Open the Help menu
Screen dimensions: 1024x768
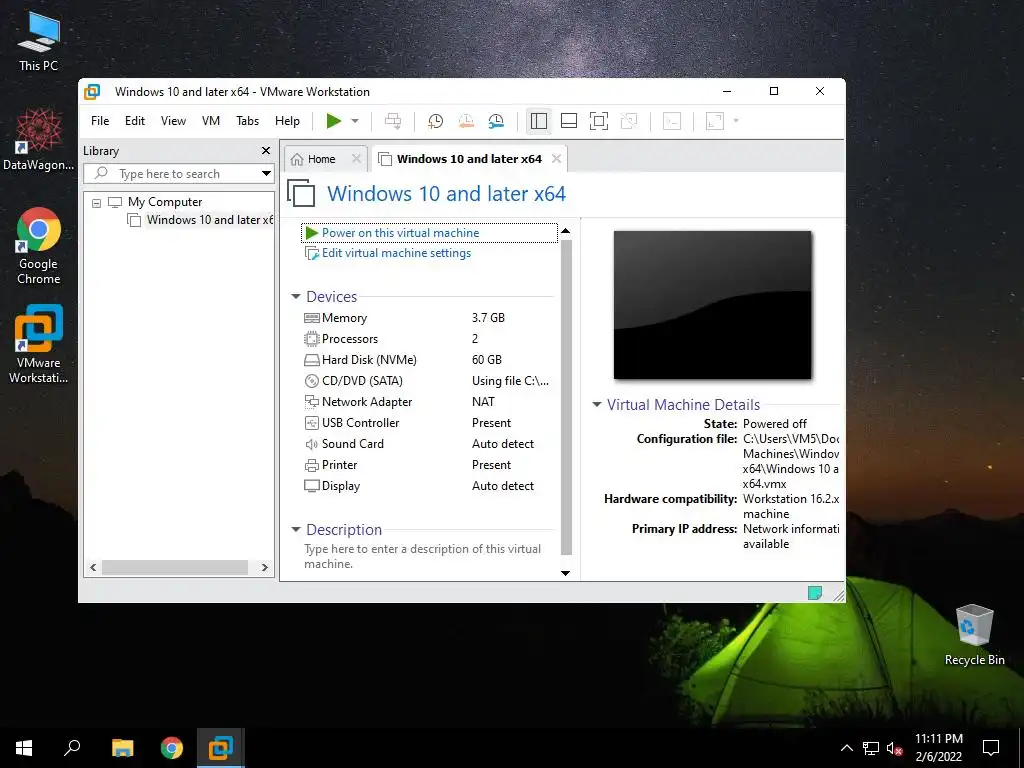click(287, 121)
